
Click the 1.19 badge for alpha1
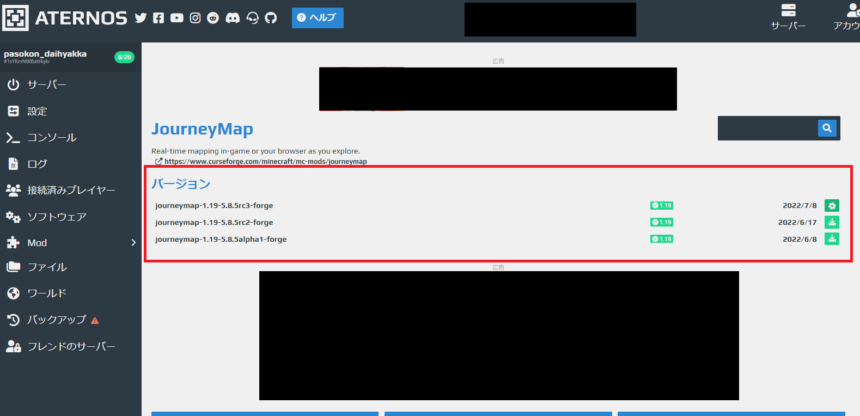tap(661, 239)
